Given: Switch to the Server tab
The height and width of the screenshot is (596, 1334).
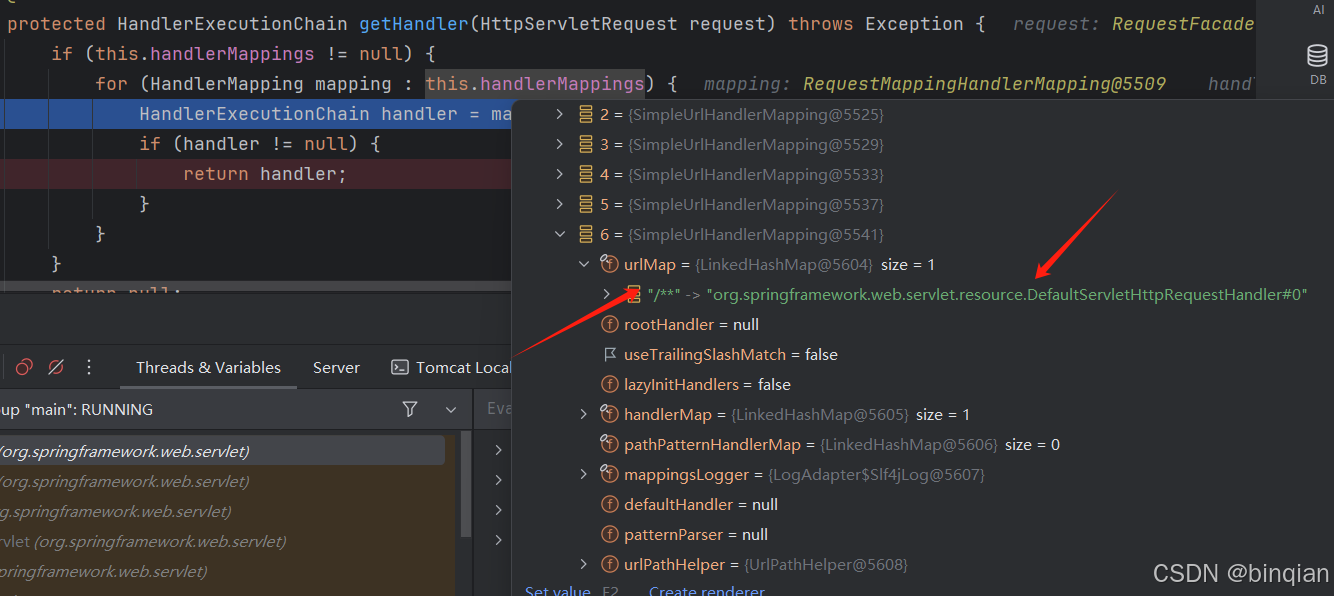Looking at the screenshot, I should click(x=335, y=367).
